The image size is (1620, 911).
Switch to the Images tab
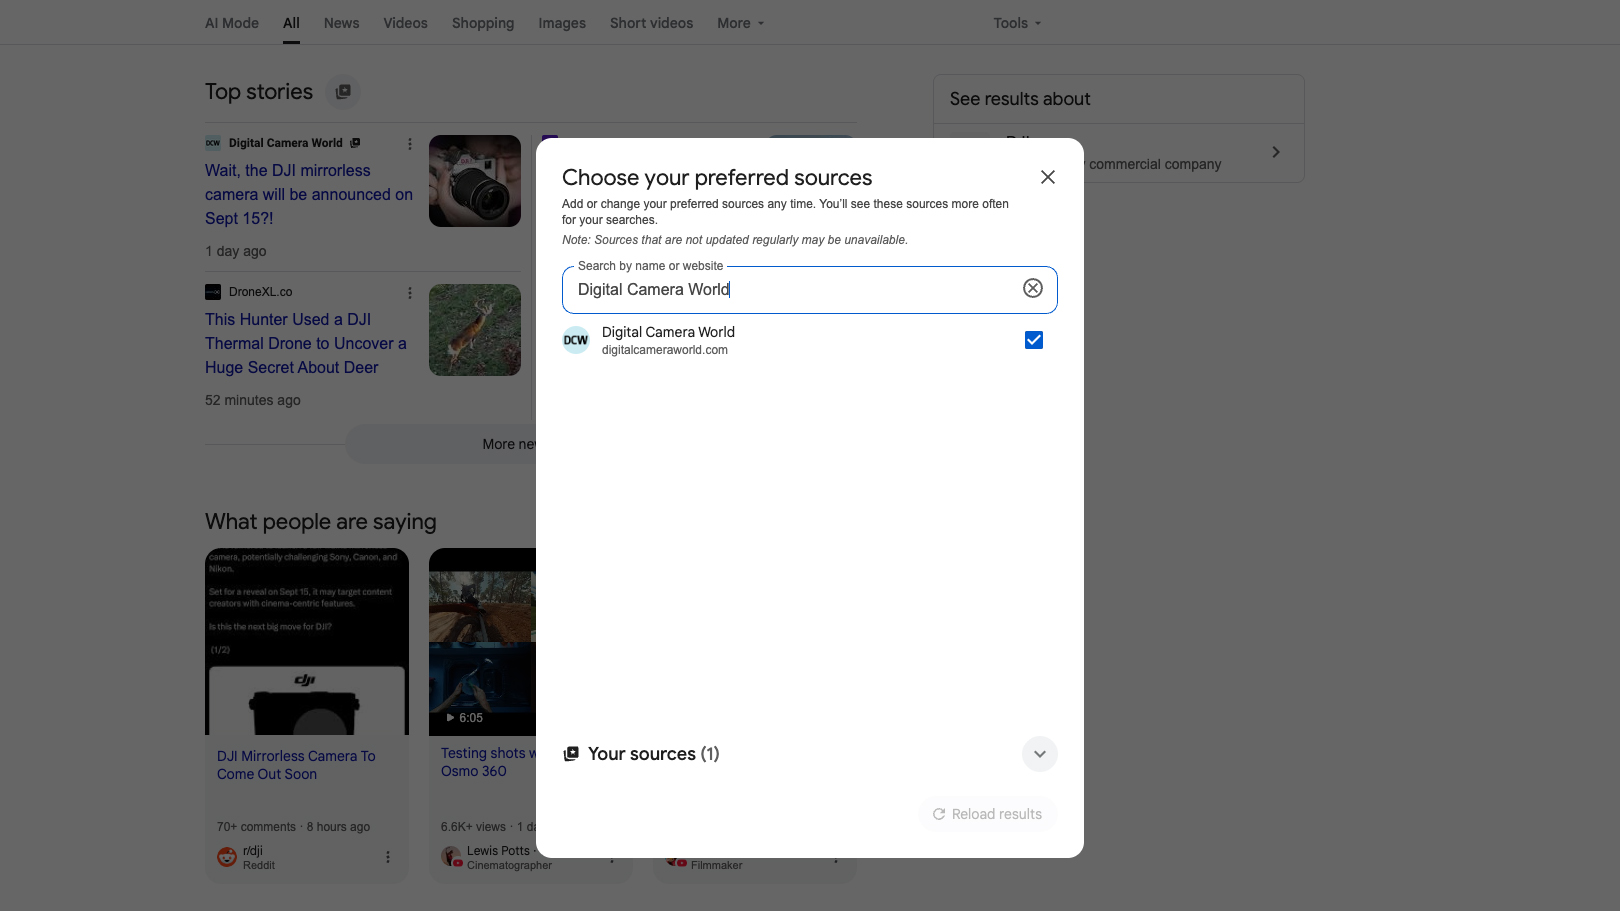(562, 23)
